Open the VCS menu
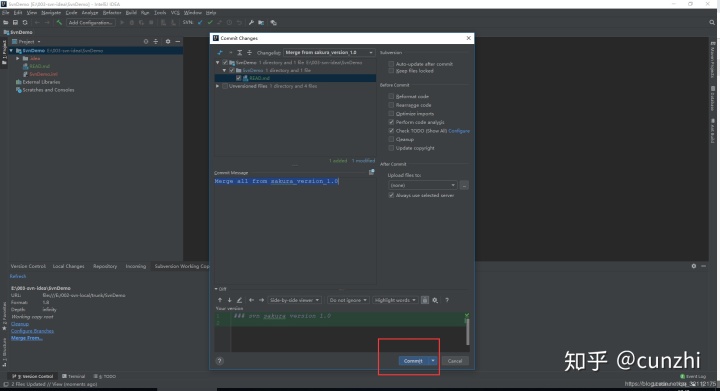The image size is (720, 391). coord(175,13)
